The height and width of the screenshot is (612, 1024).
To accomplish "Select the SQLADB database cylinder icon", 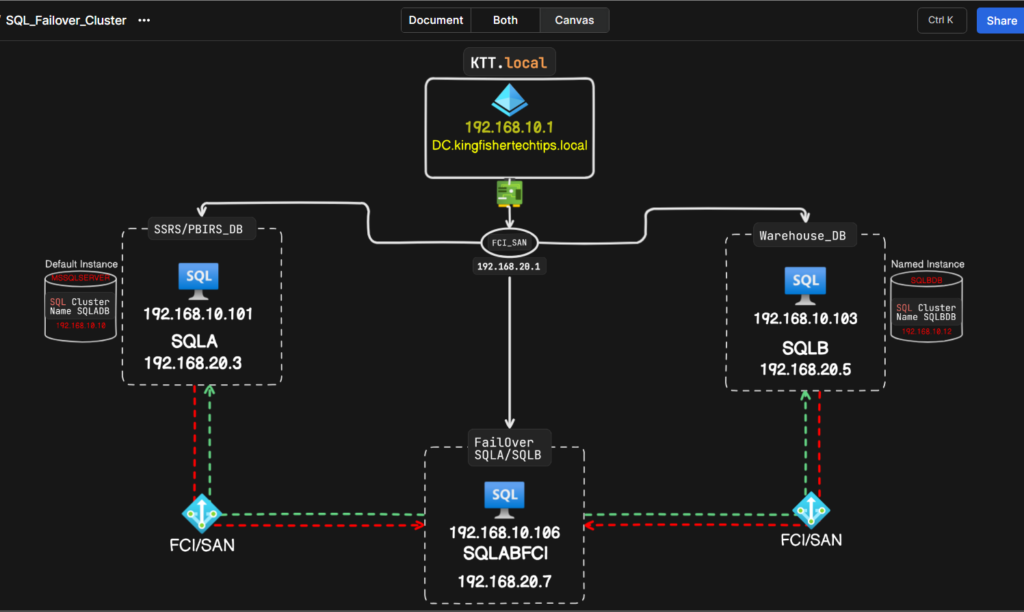I will (80, 304).
